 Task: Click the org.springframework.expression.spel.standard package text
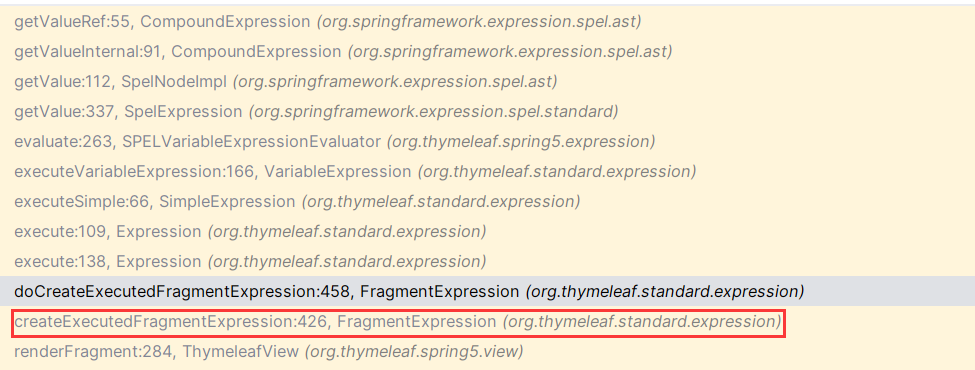pyautogui.click(x=433, y=113)
